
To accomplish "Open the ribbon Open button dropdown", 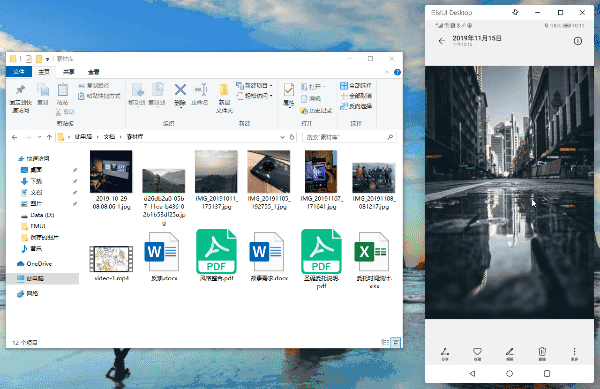I will point(313,87).
